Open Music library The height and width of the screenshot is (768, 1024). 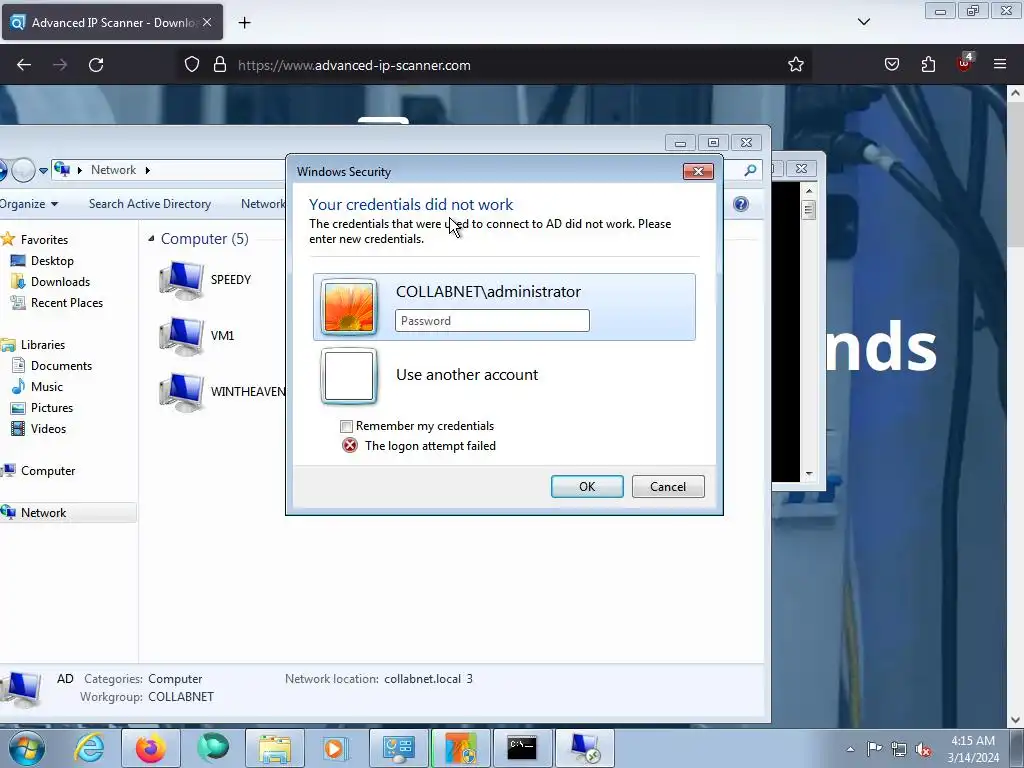(46, 387)
